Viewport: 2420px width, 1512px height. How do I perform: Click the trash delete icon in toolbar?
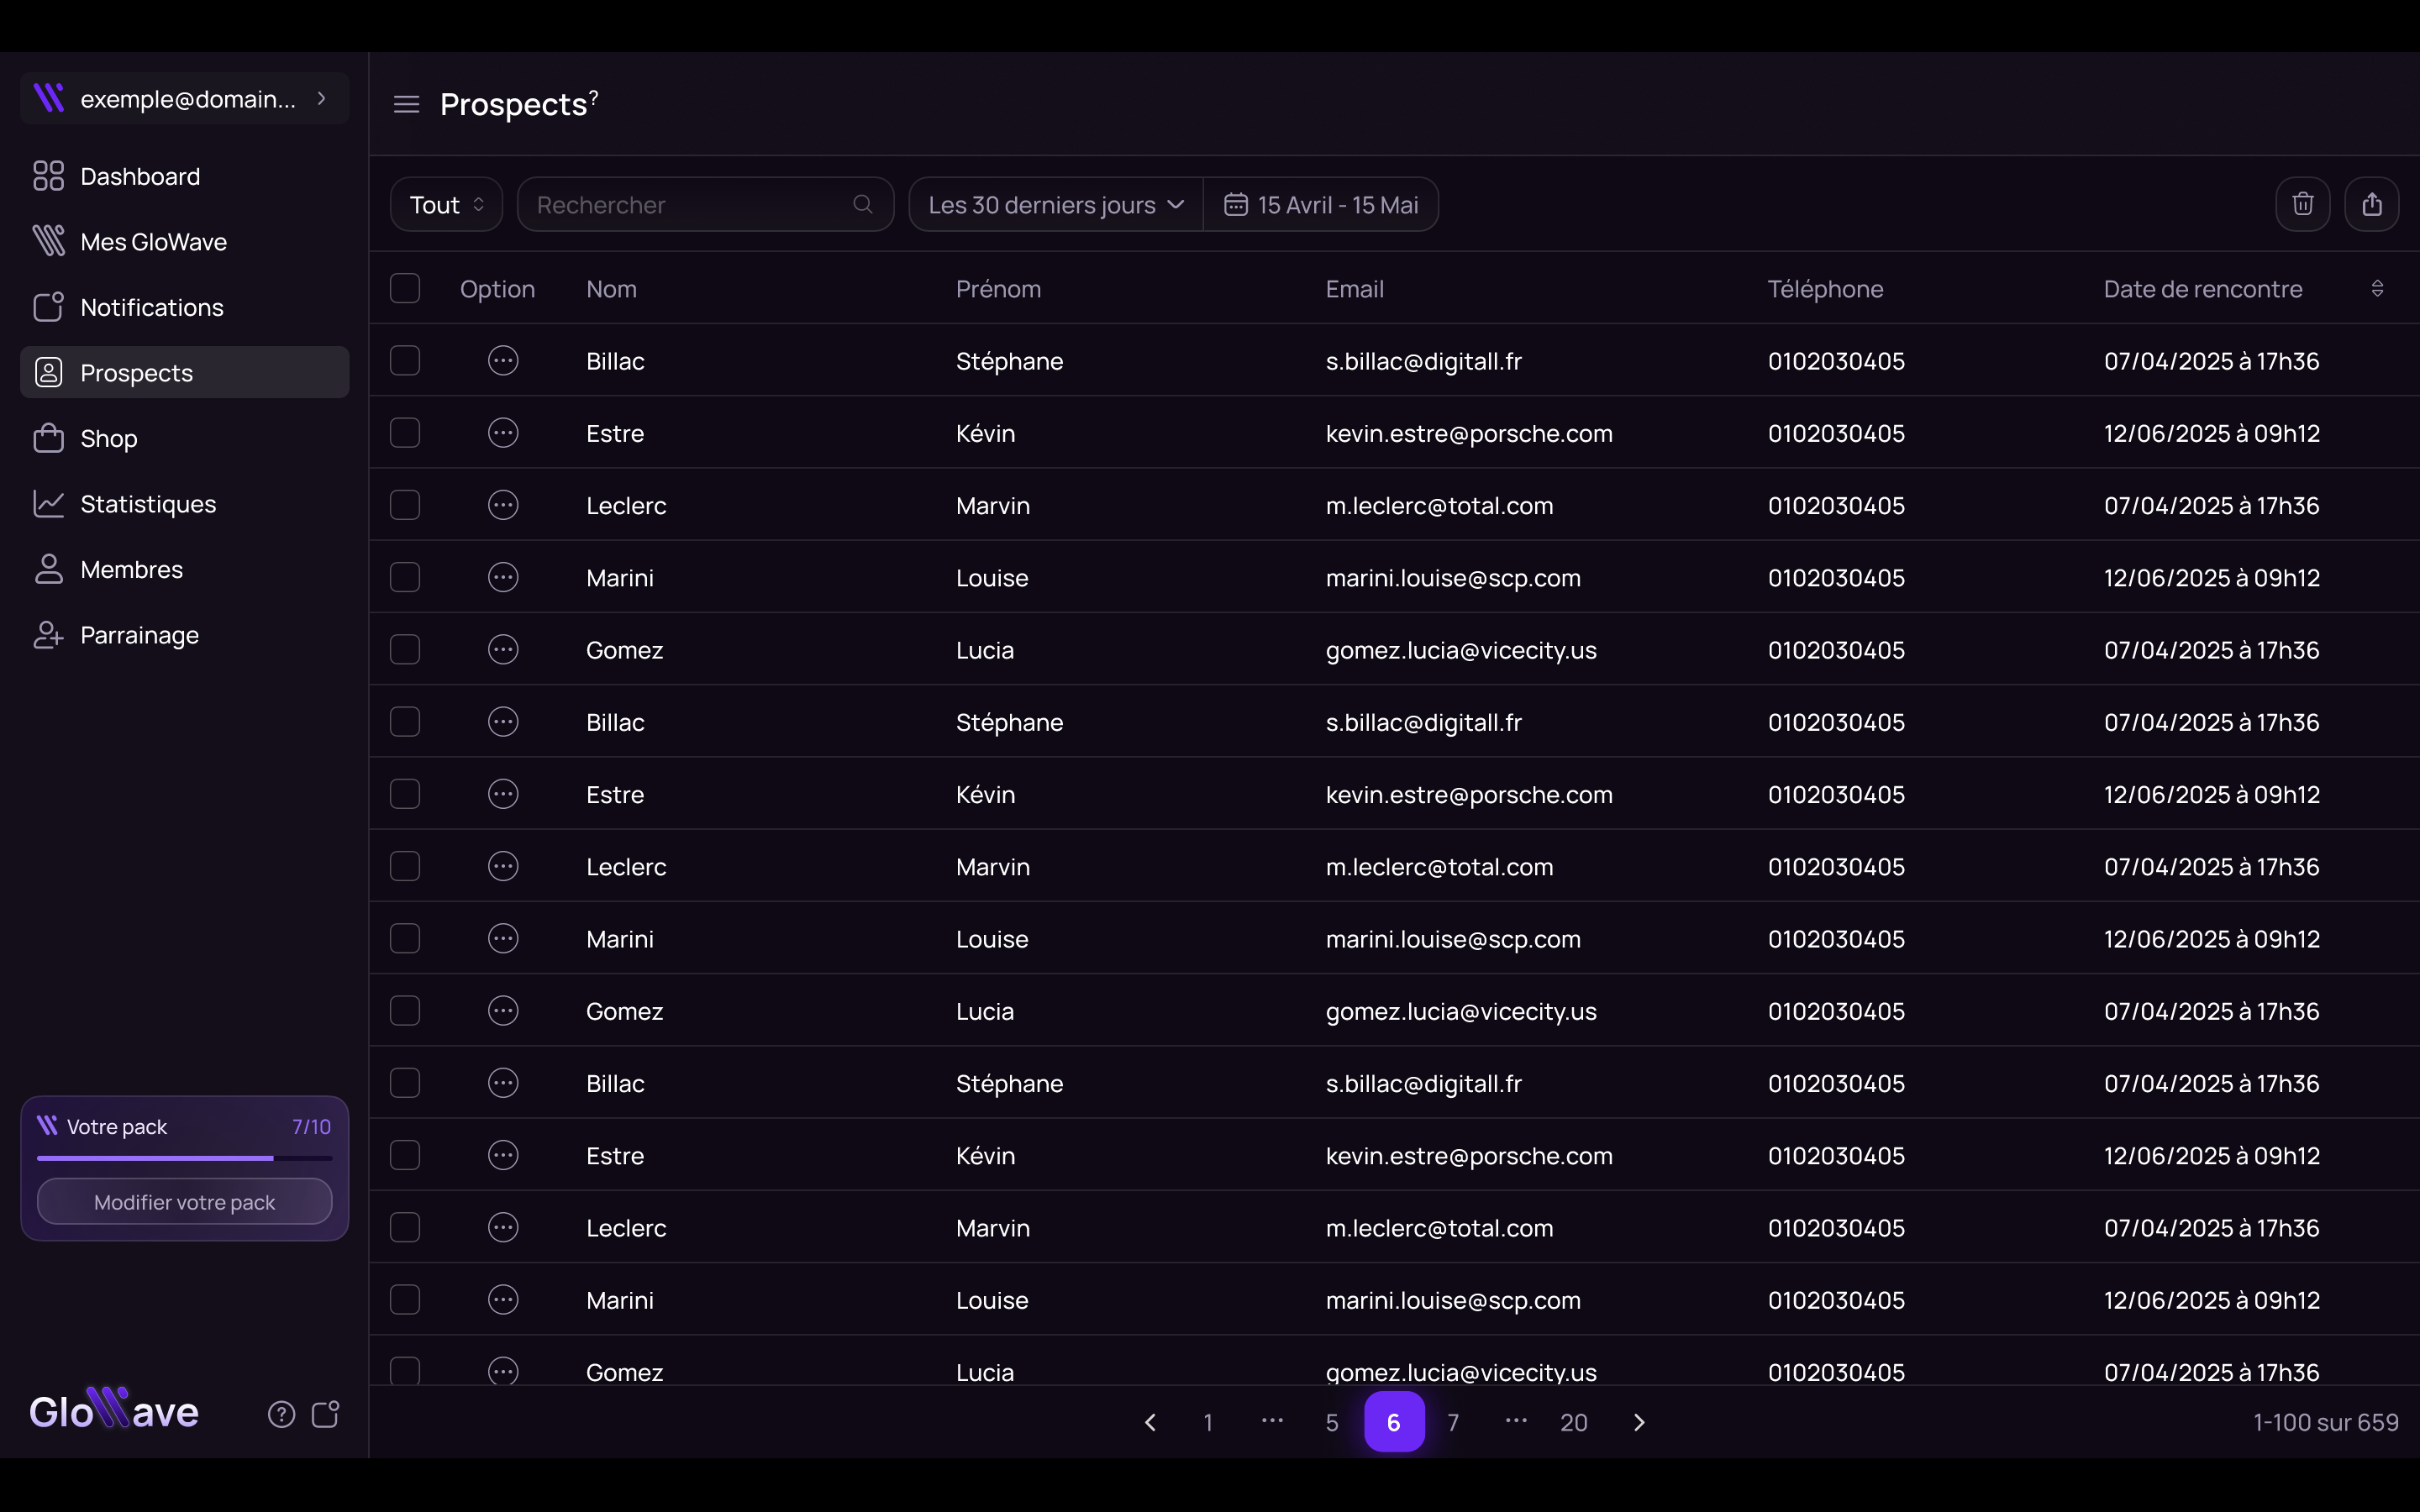coord(2302,204)
